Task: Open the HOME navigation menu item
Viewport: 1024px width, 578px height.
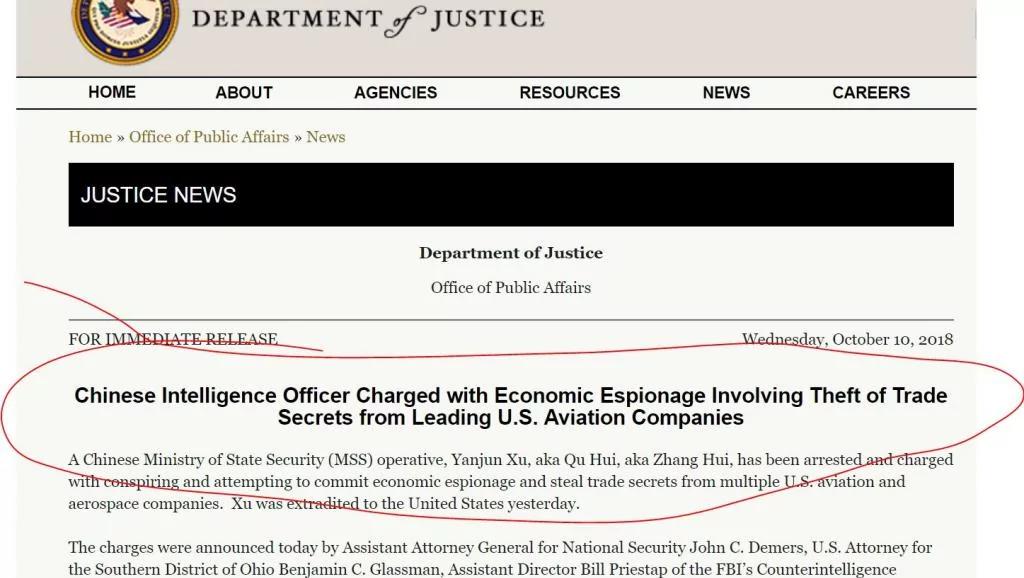Action: (x=112, y=92)
